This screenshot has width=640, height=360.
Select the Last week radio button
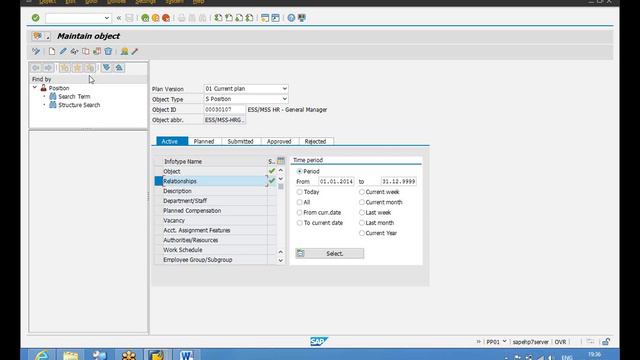coord(362,212)
